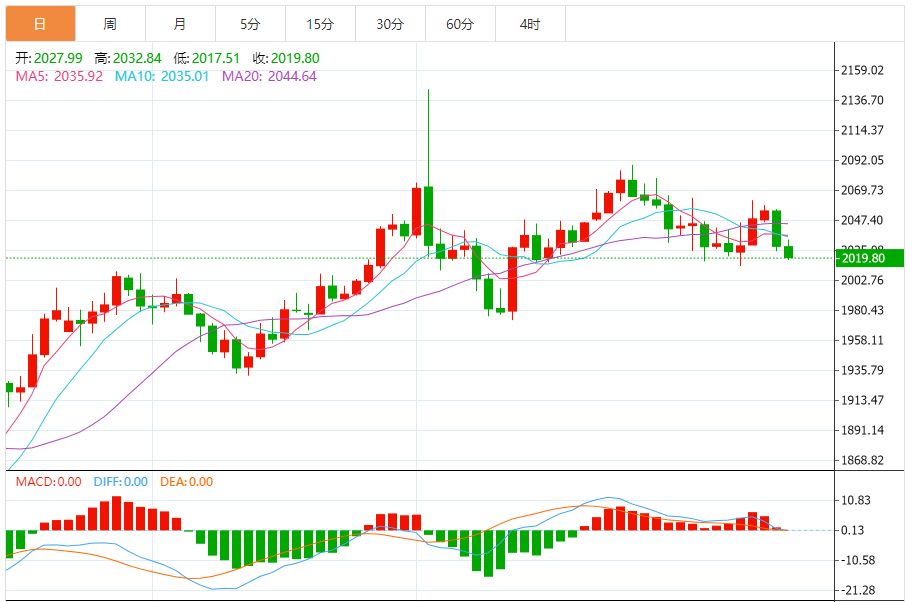The height and width of the screenshot is (602, 913).
Task: Click the -10.58 MACD axis label
Action: click(x=856, y=561)
